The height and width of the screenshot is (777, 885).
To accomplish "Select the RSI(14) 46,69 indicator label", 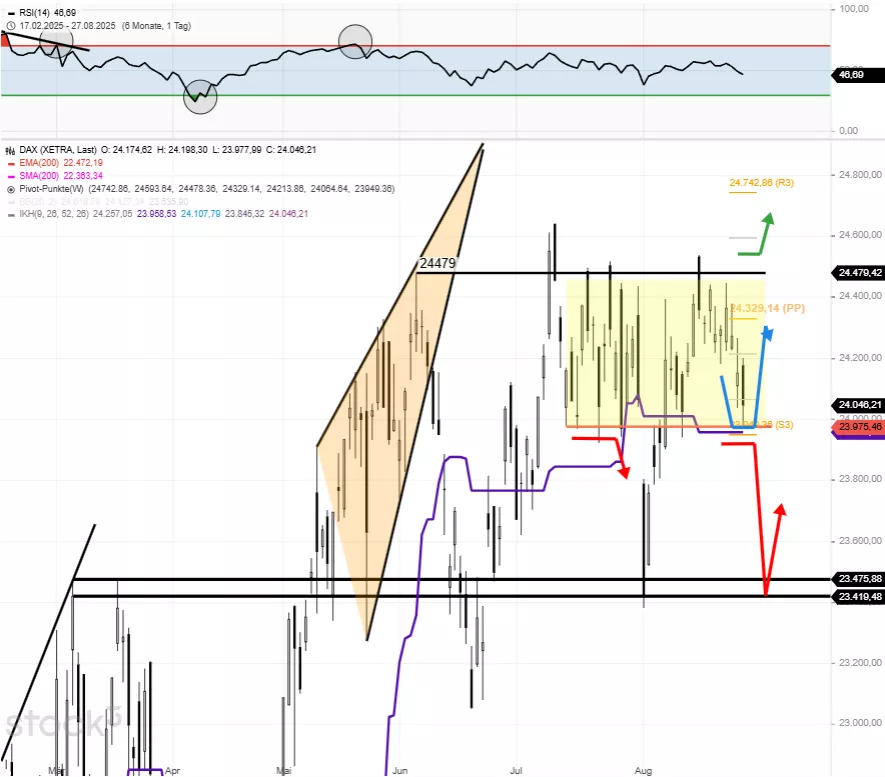I will (47, 12).
